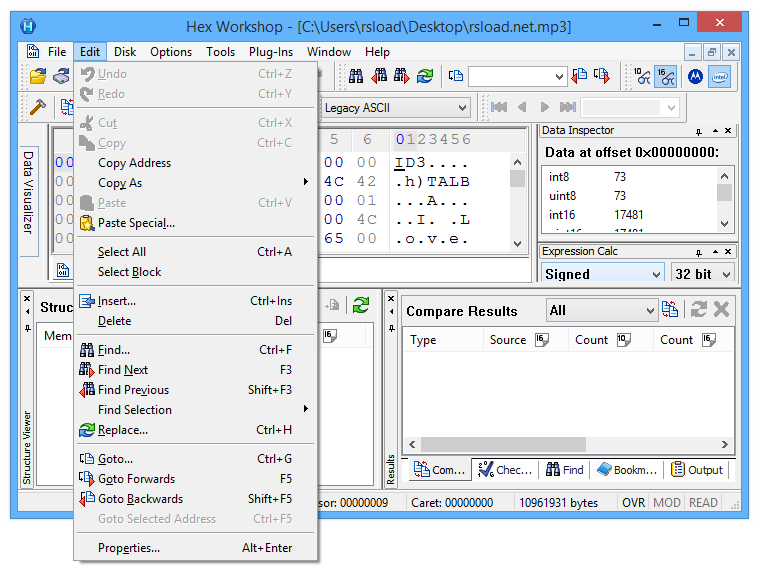Click the Find Previous toolbar icon
Image resolution: width=761 pixels, height=583 pixels.
(380, 76)
